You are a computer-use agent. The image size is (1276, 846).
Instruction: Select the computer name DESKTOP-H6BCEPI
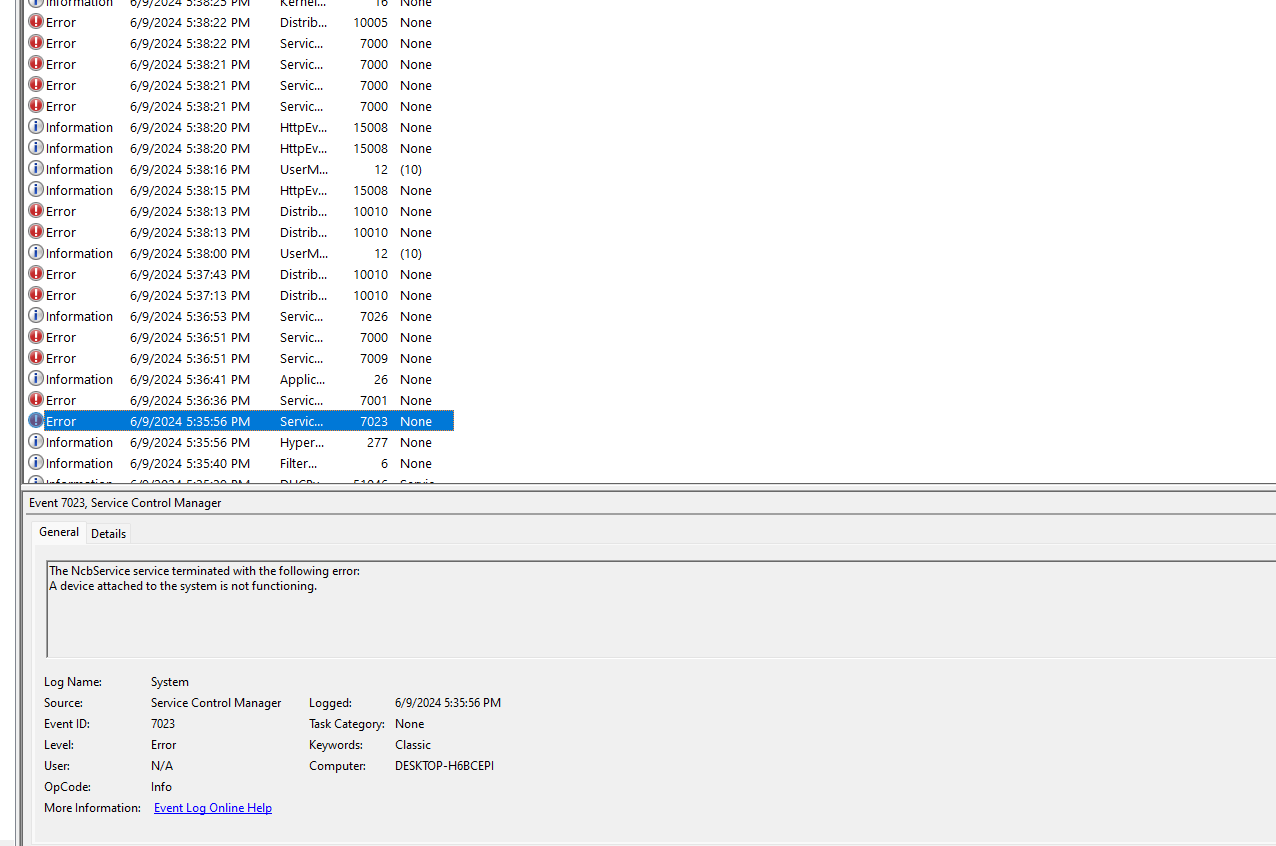click(x=444, y=766)
